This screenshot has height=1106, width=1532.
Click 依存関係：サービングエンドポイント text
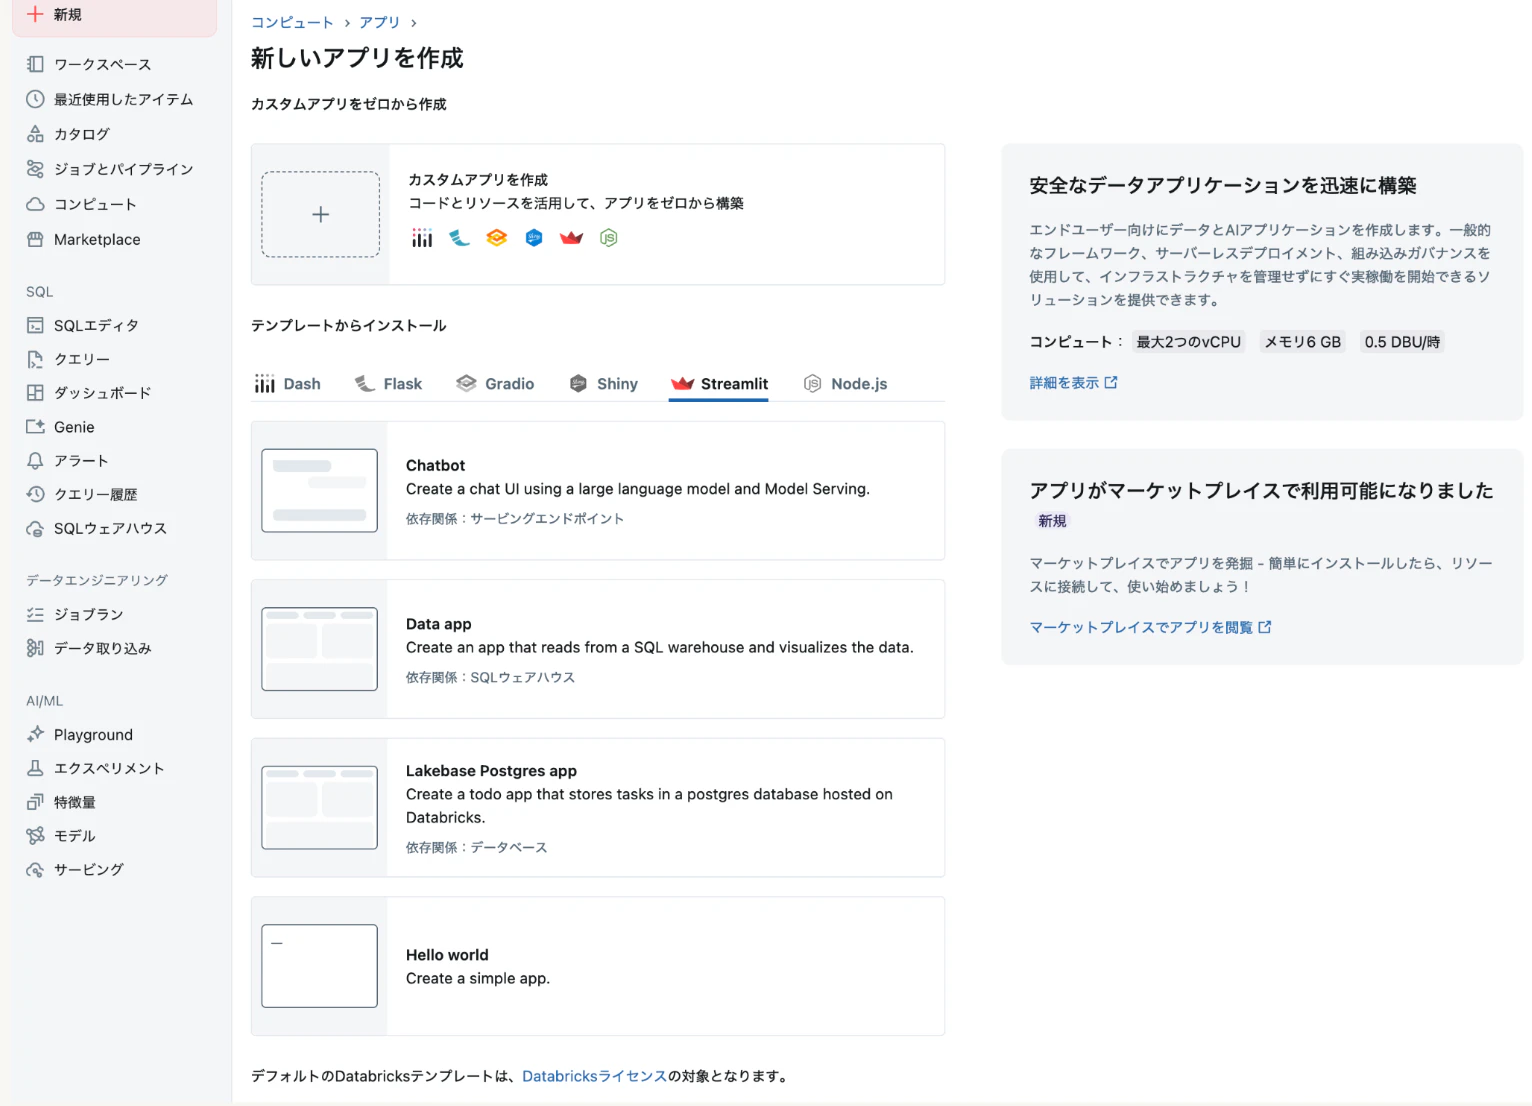coord(515,518)
